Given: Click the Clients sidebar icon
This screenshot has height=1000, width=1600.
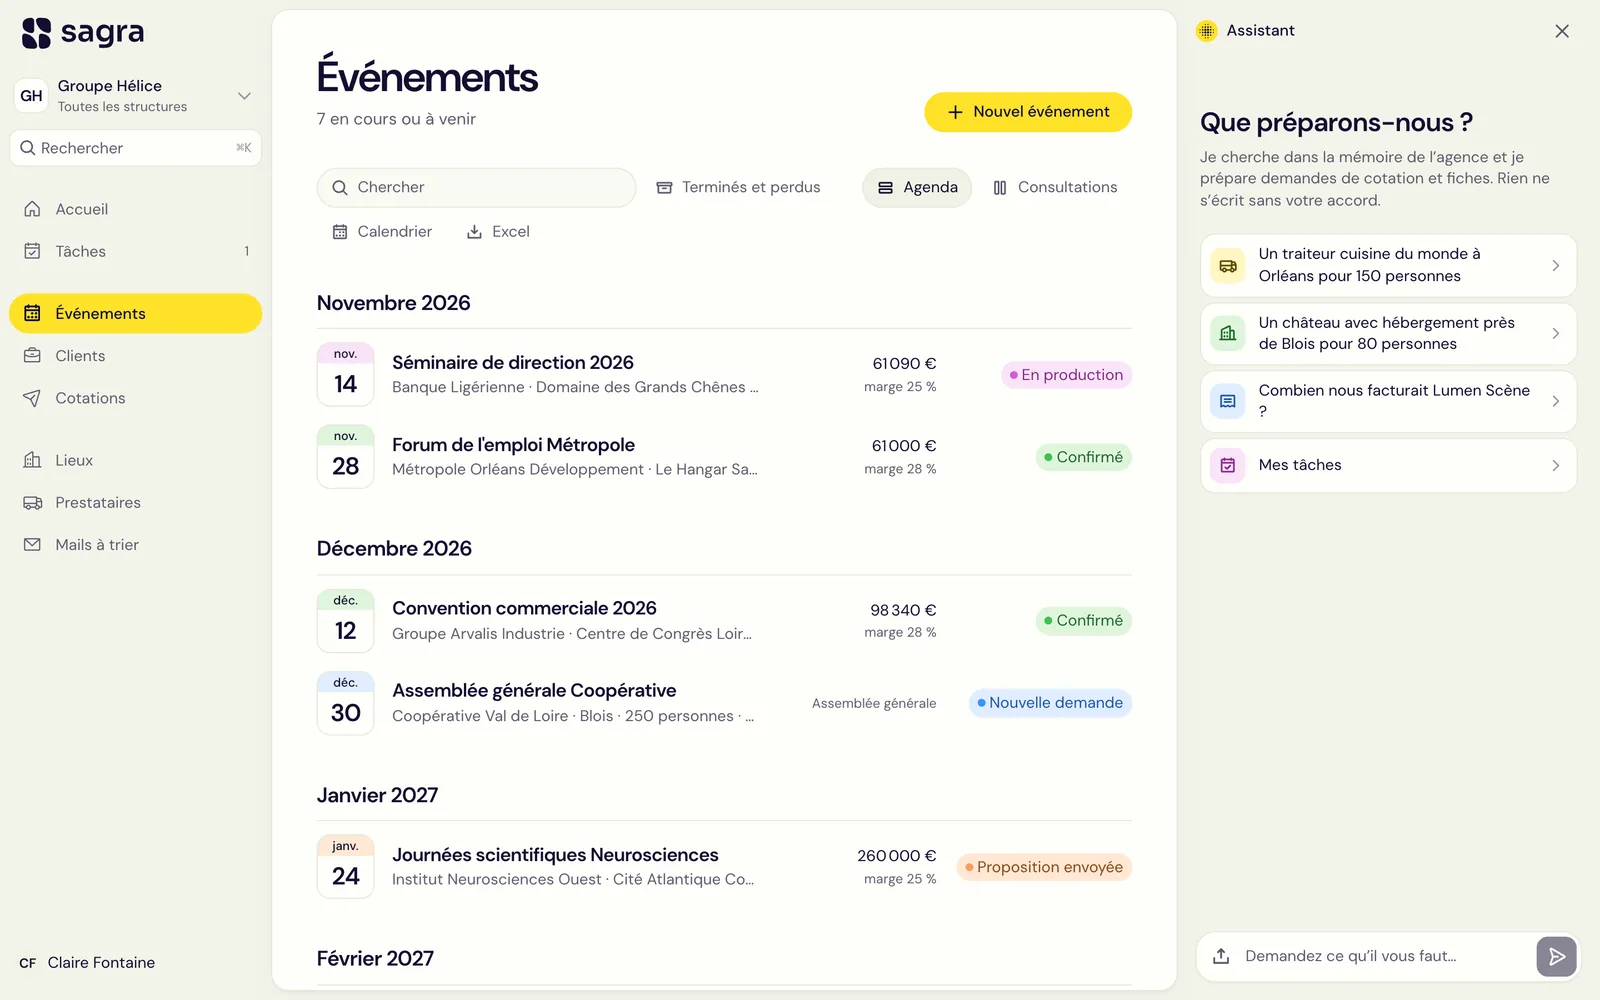Looking at the screenshot, I should tap(32, 356).
